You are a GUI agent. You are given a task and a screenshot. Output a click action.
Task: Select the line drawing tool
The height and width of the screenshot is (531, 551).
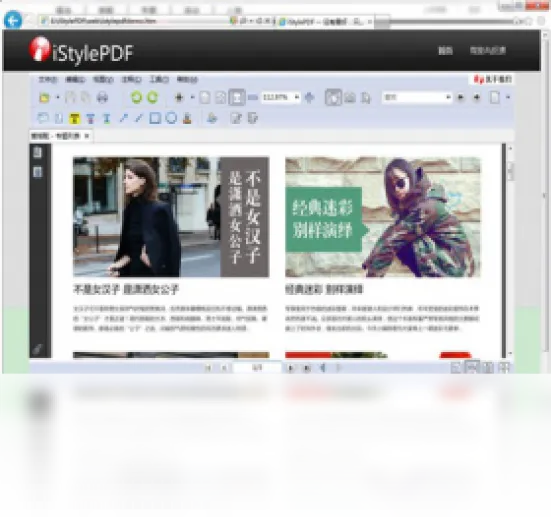point(139,118)
